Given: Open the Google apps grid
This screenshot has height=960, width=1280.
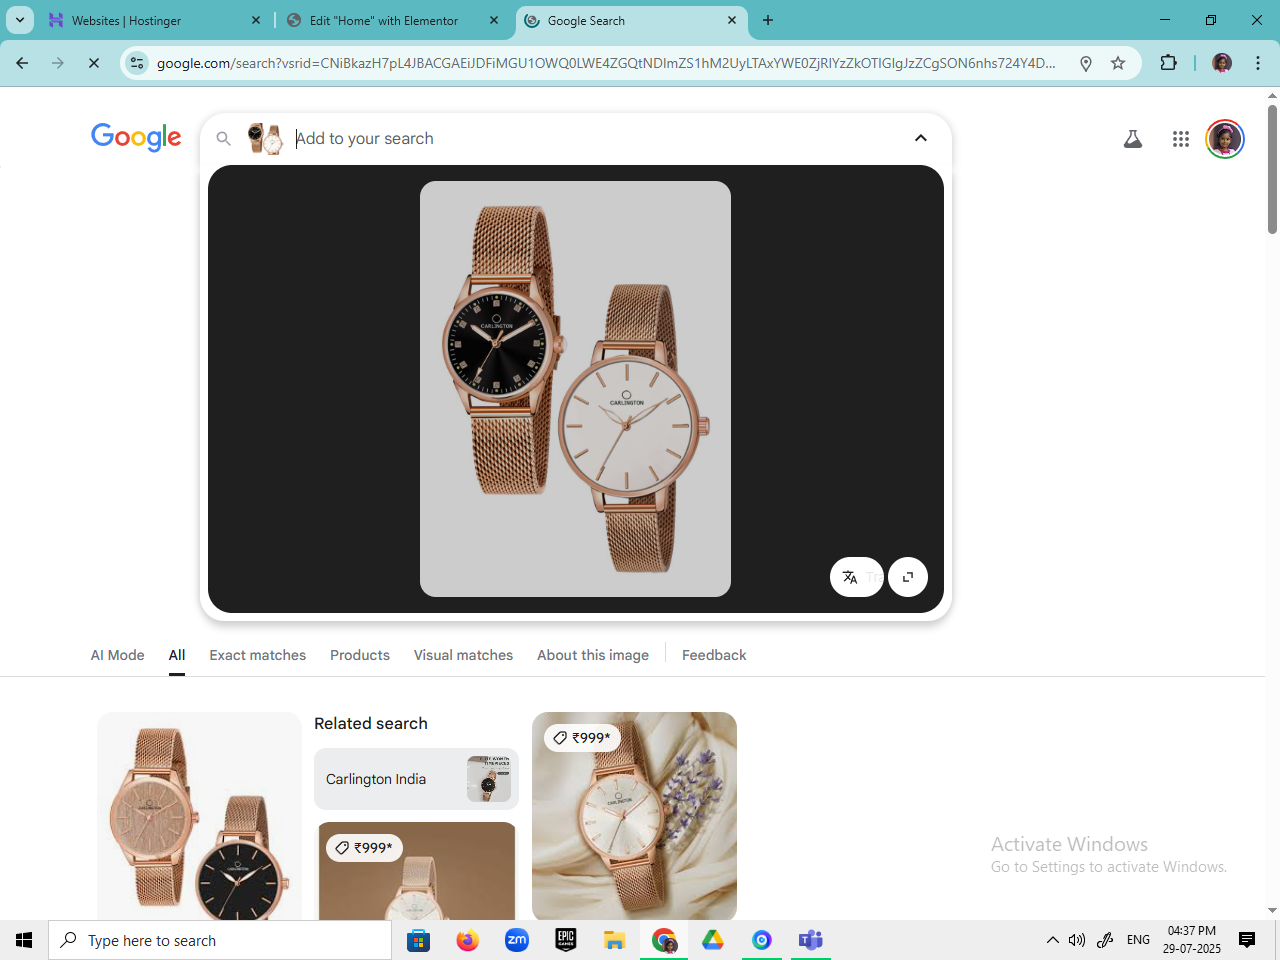Looking at the screenshot, I should (x=1181, y=139).
